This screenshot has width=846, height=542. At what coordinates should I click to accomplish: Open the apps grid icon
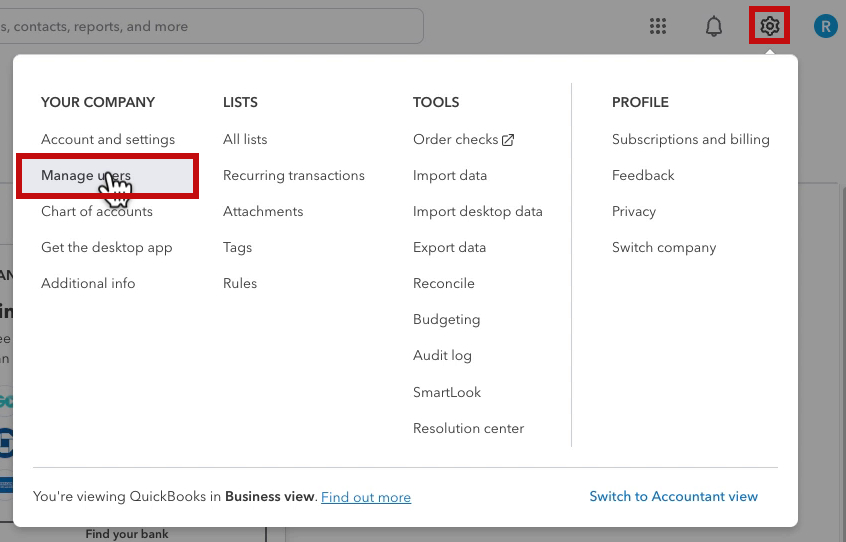pos(658,26)
